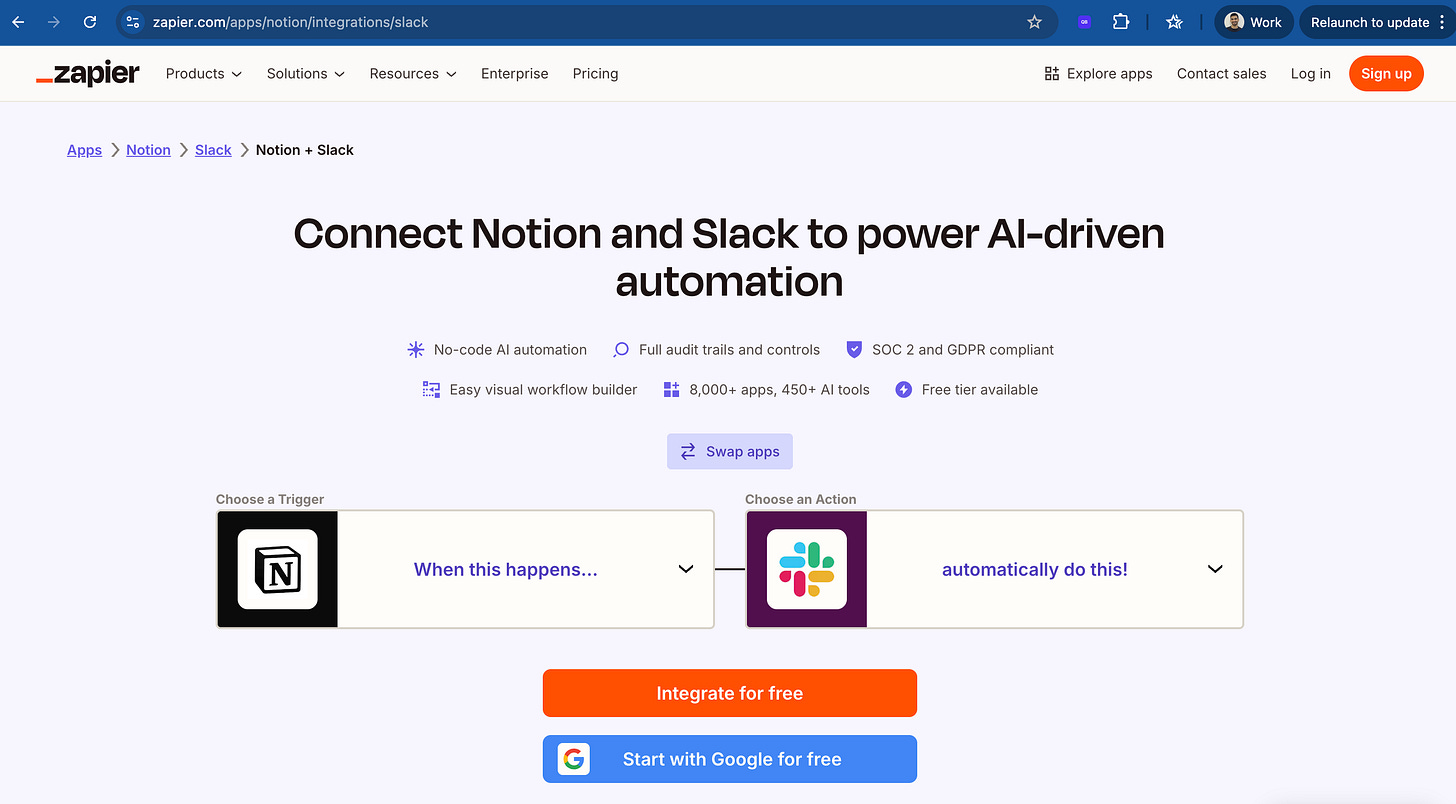Click the browser address bar URL

coord(290,22)
